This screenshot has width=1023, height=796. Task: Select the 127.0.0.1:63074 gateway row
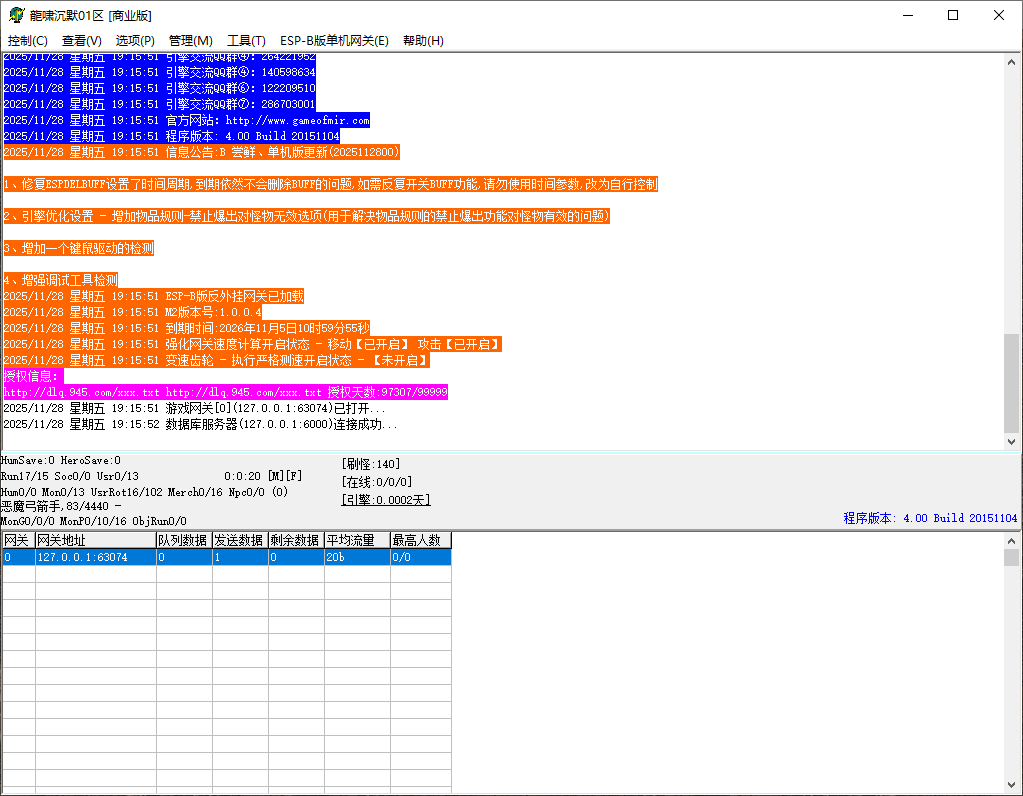point(82,558)
